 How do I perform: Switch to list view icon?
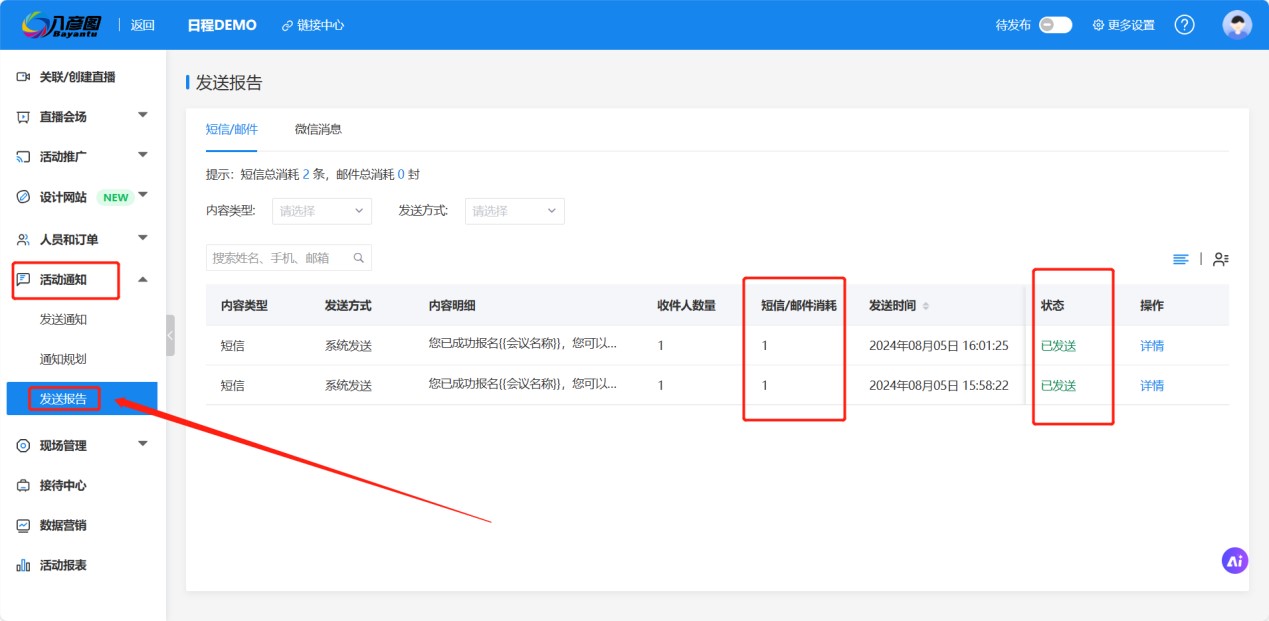pyautogui.click(x=1181, y=259)
